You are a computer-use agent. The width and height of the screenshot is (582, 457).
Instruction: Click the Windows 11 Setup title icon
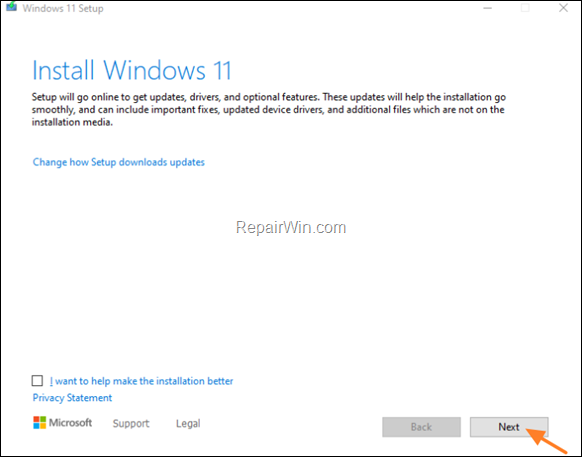[x=12, y=7]
